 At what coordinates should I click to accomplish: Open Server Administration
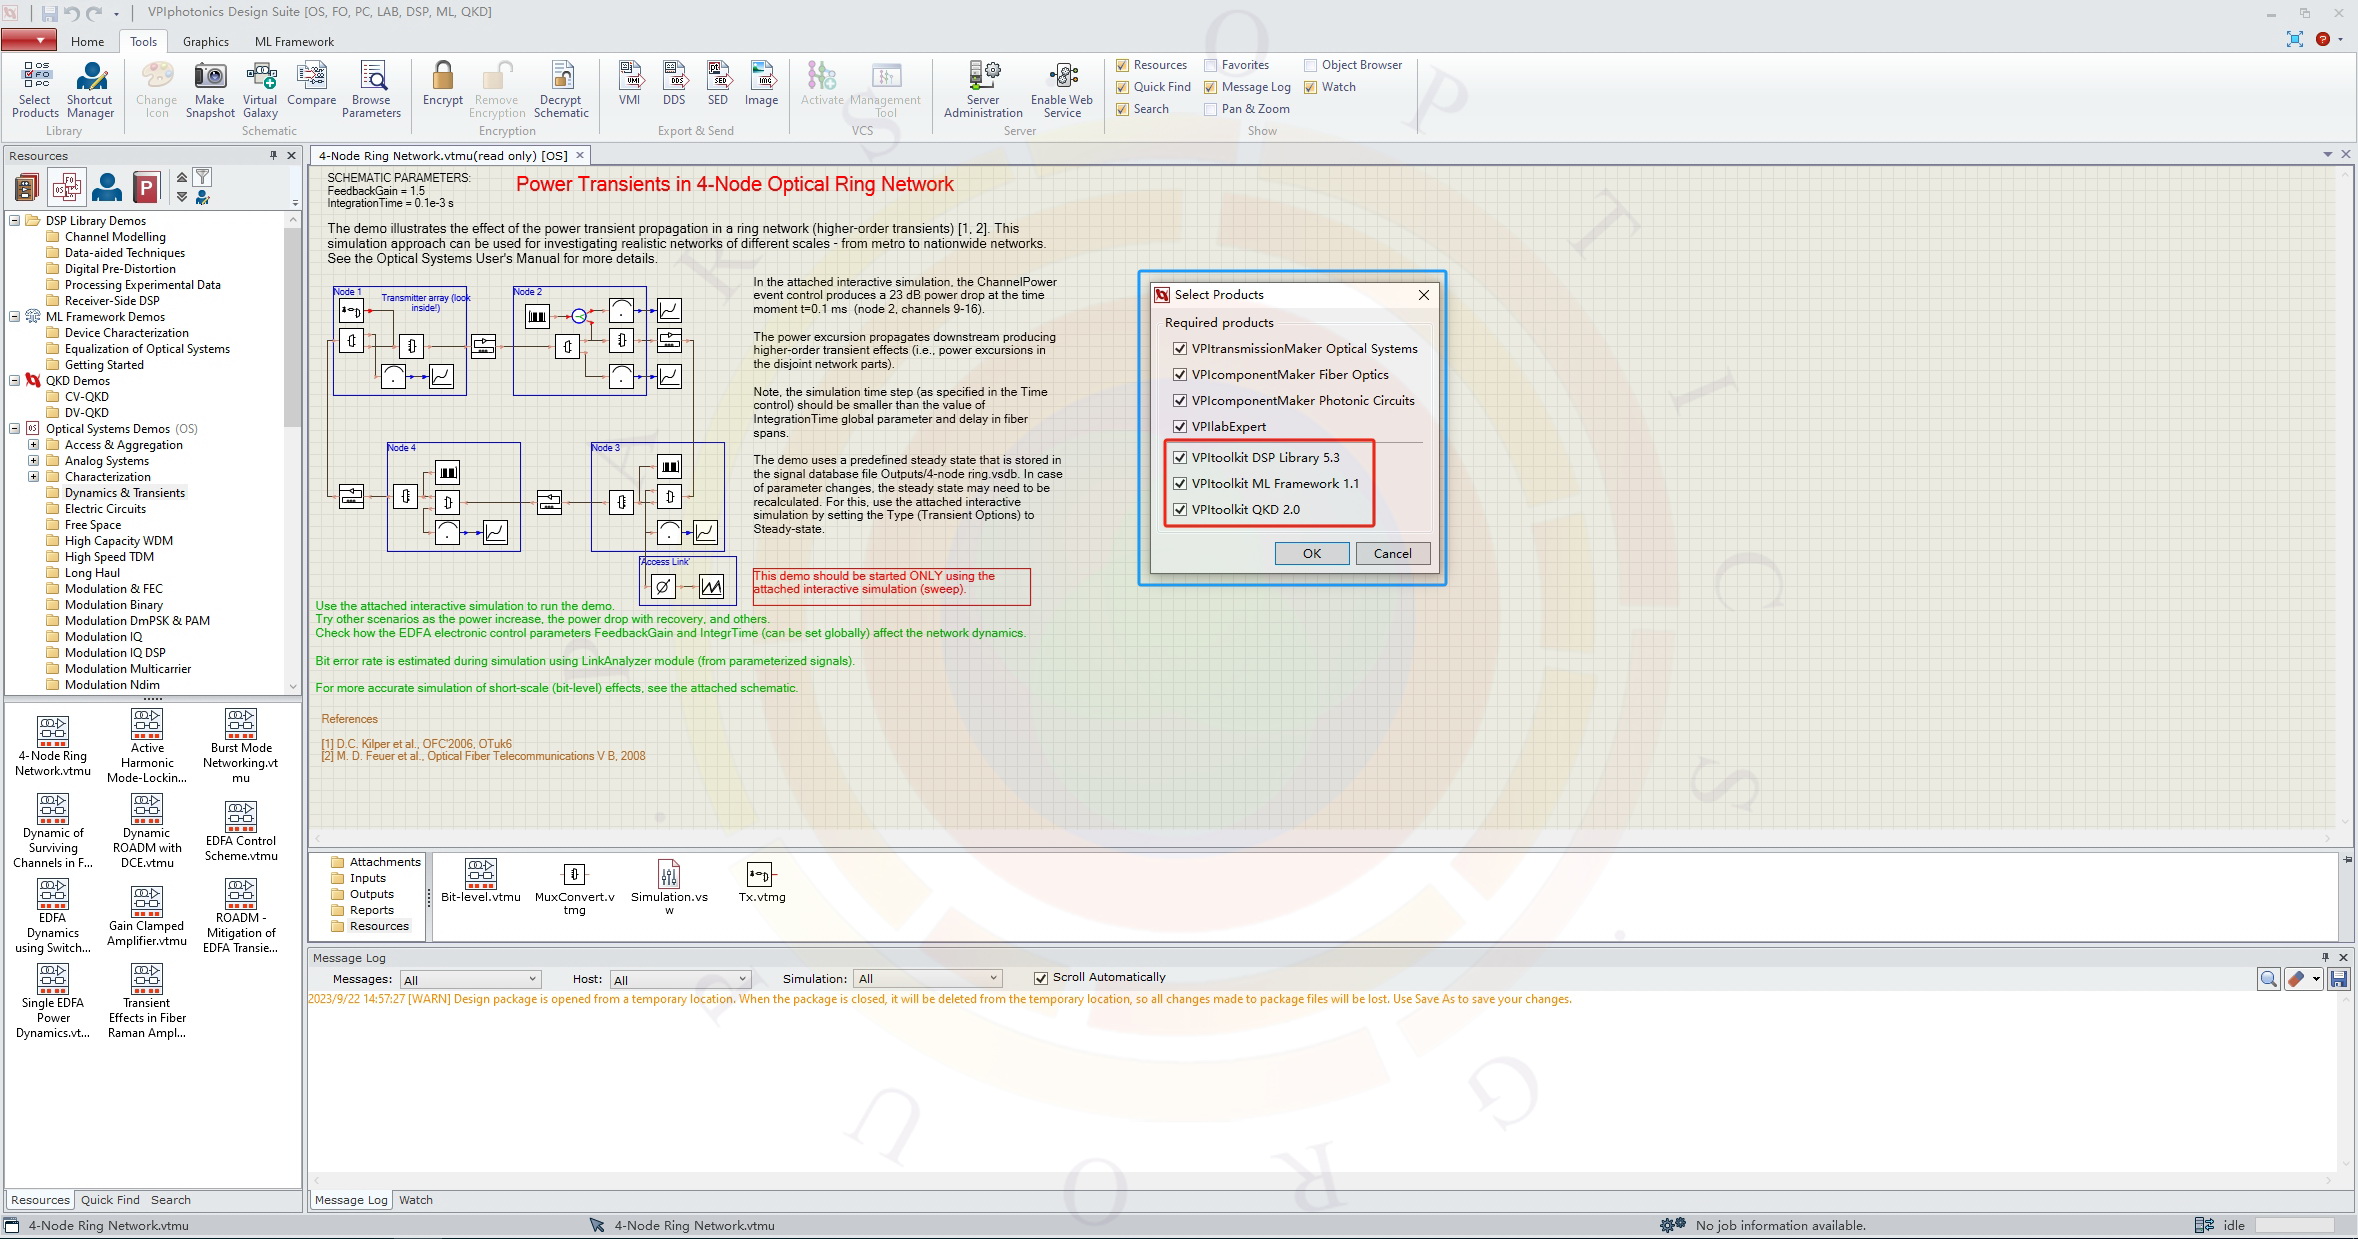click(983, 90)
